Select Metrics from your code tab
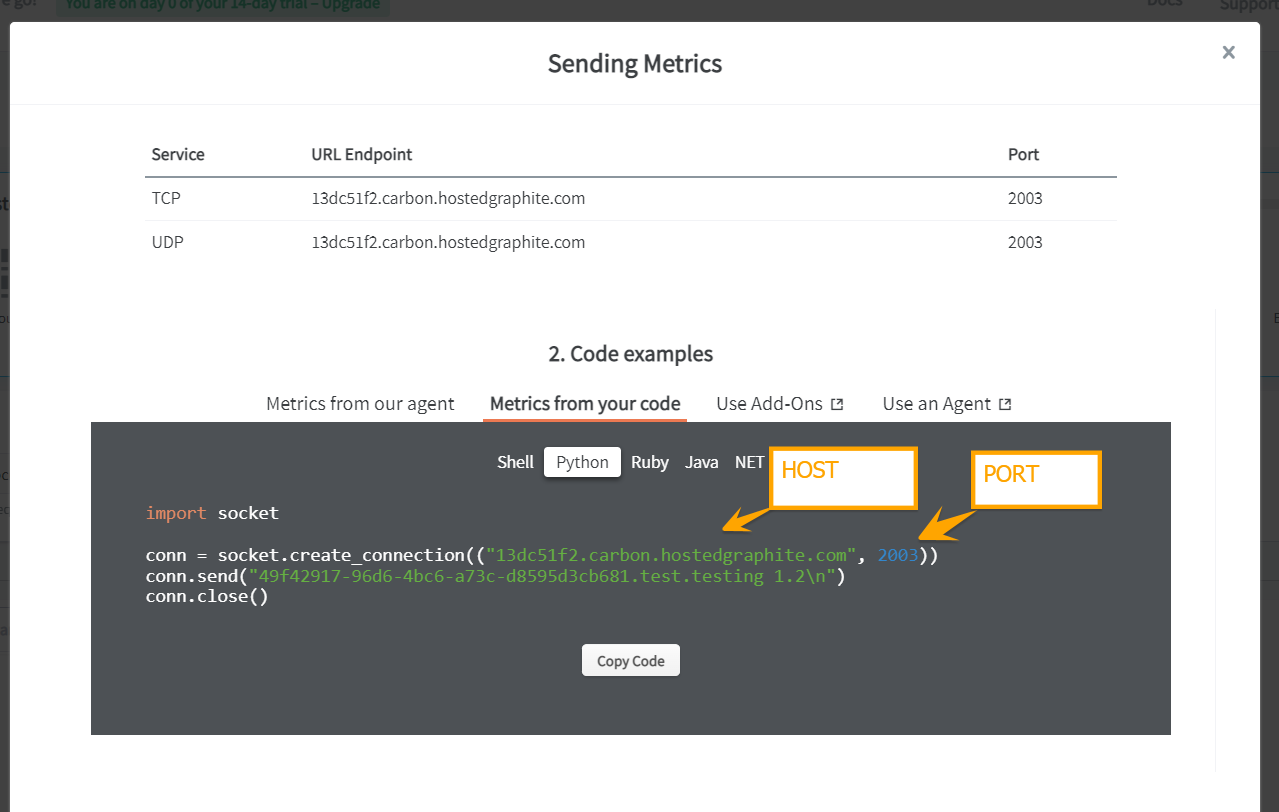 (x=585, y=404)
